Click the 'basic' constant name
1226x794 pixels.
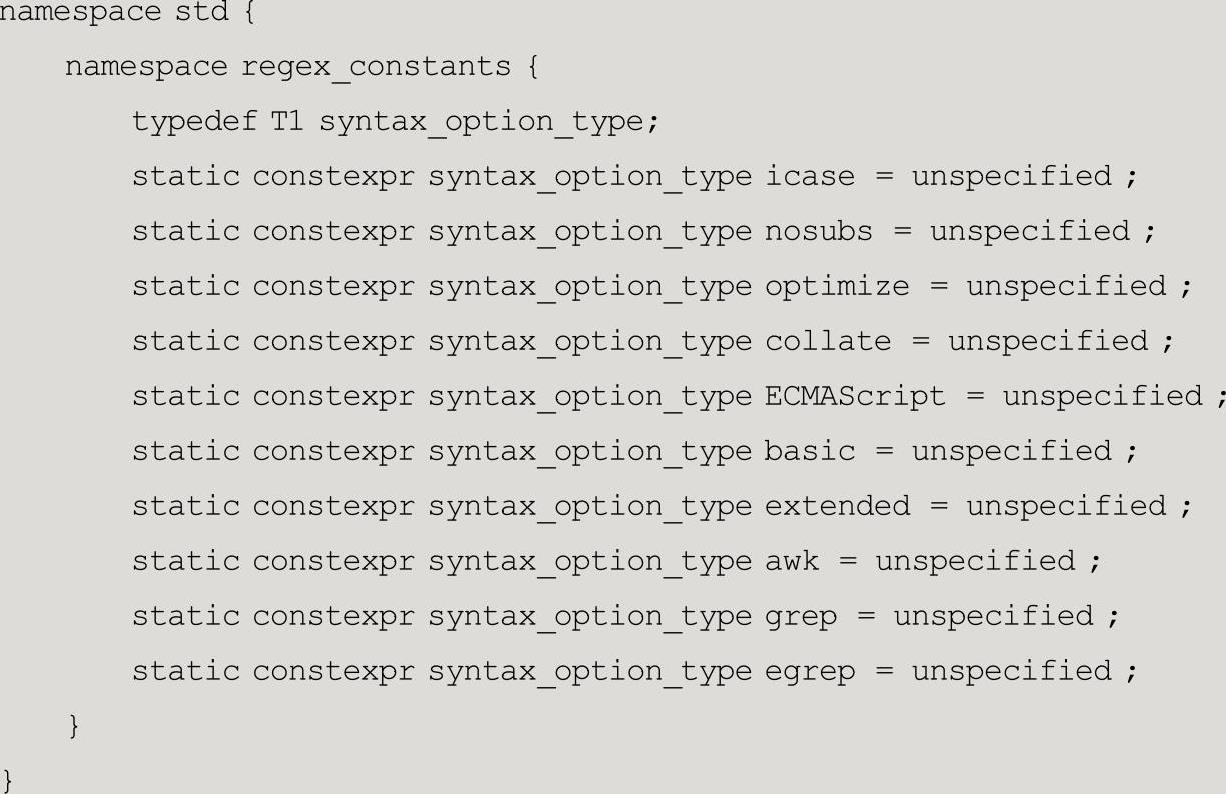tap(810, 451)
